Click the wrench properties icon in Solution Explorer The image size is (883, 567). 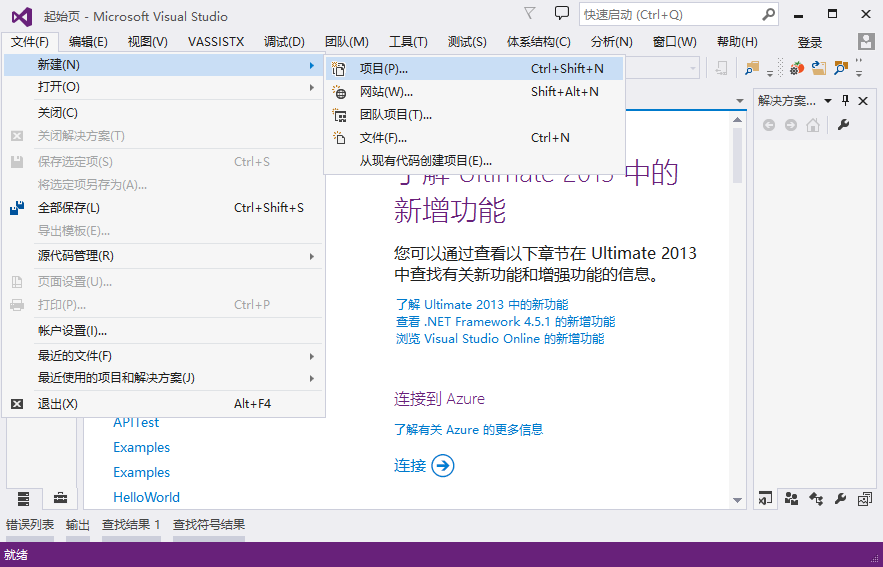[843, 125]
